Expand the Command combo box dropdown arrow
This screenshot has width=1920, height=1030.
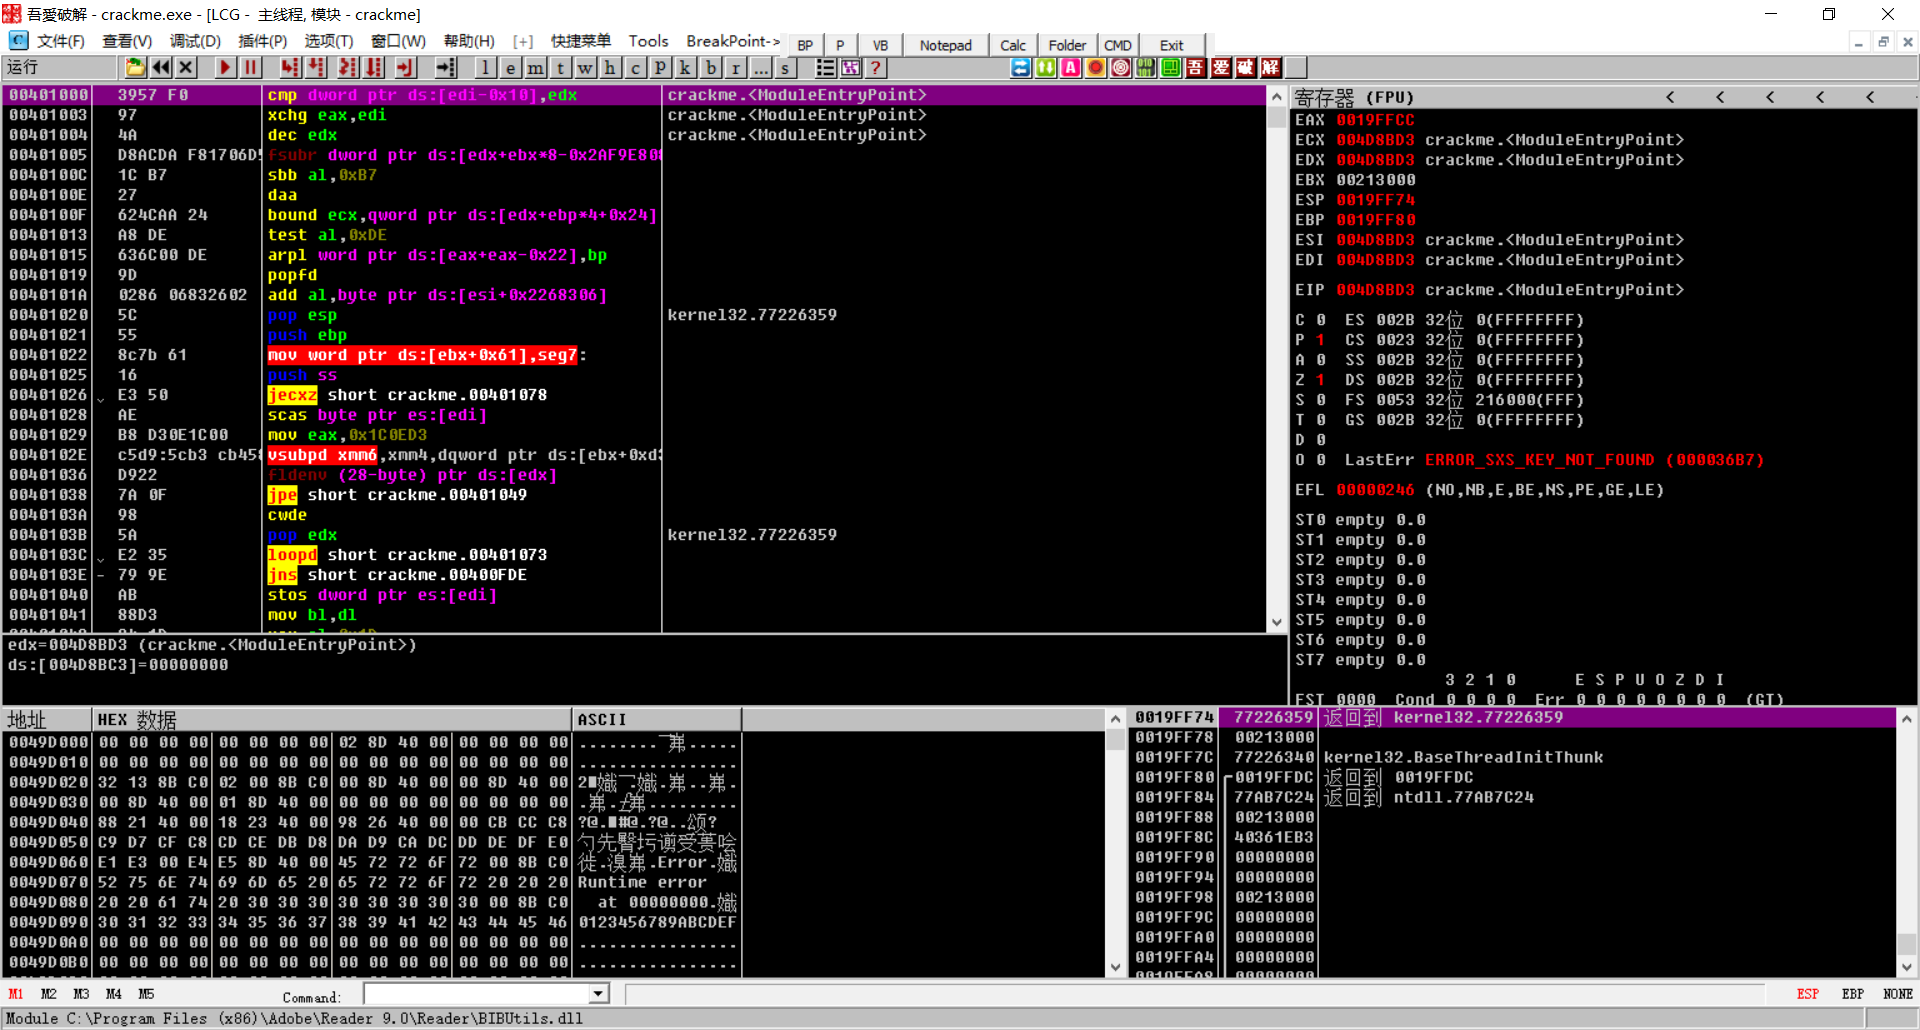click(598, 994)
